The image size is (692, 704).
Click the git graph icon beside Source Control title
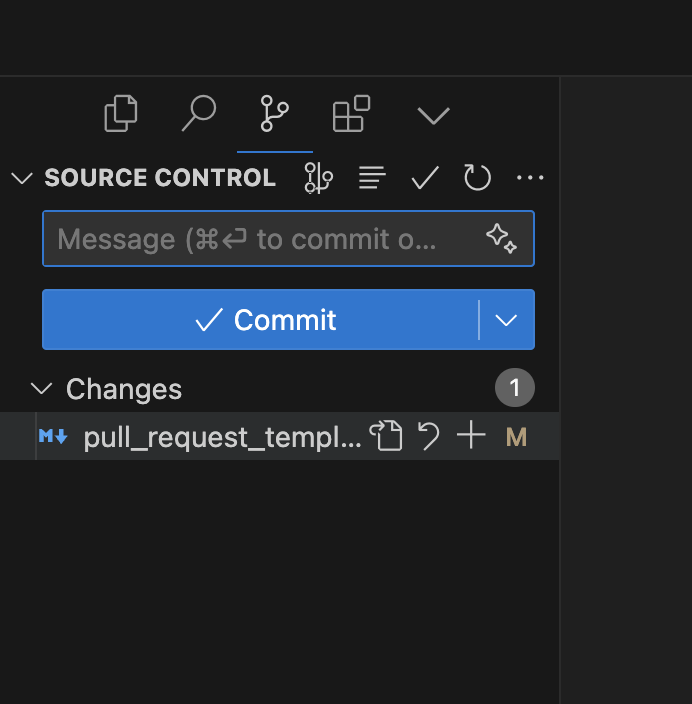click(x=318, y=178)
